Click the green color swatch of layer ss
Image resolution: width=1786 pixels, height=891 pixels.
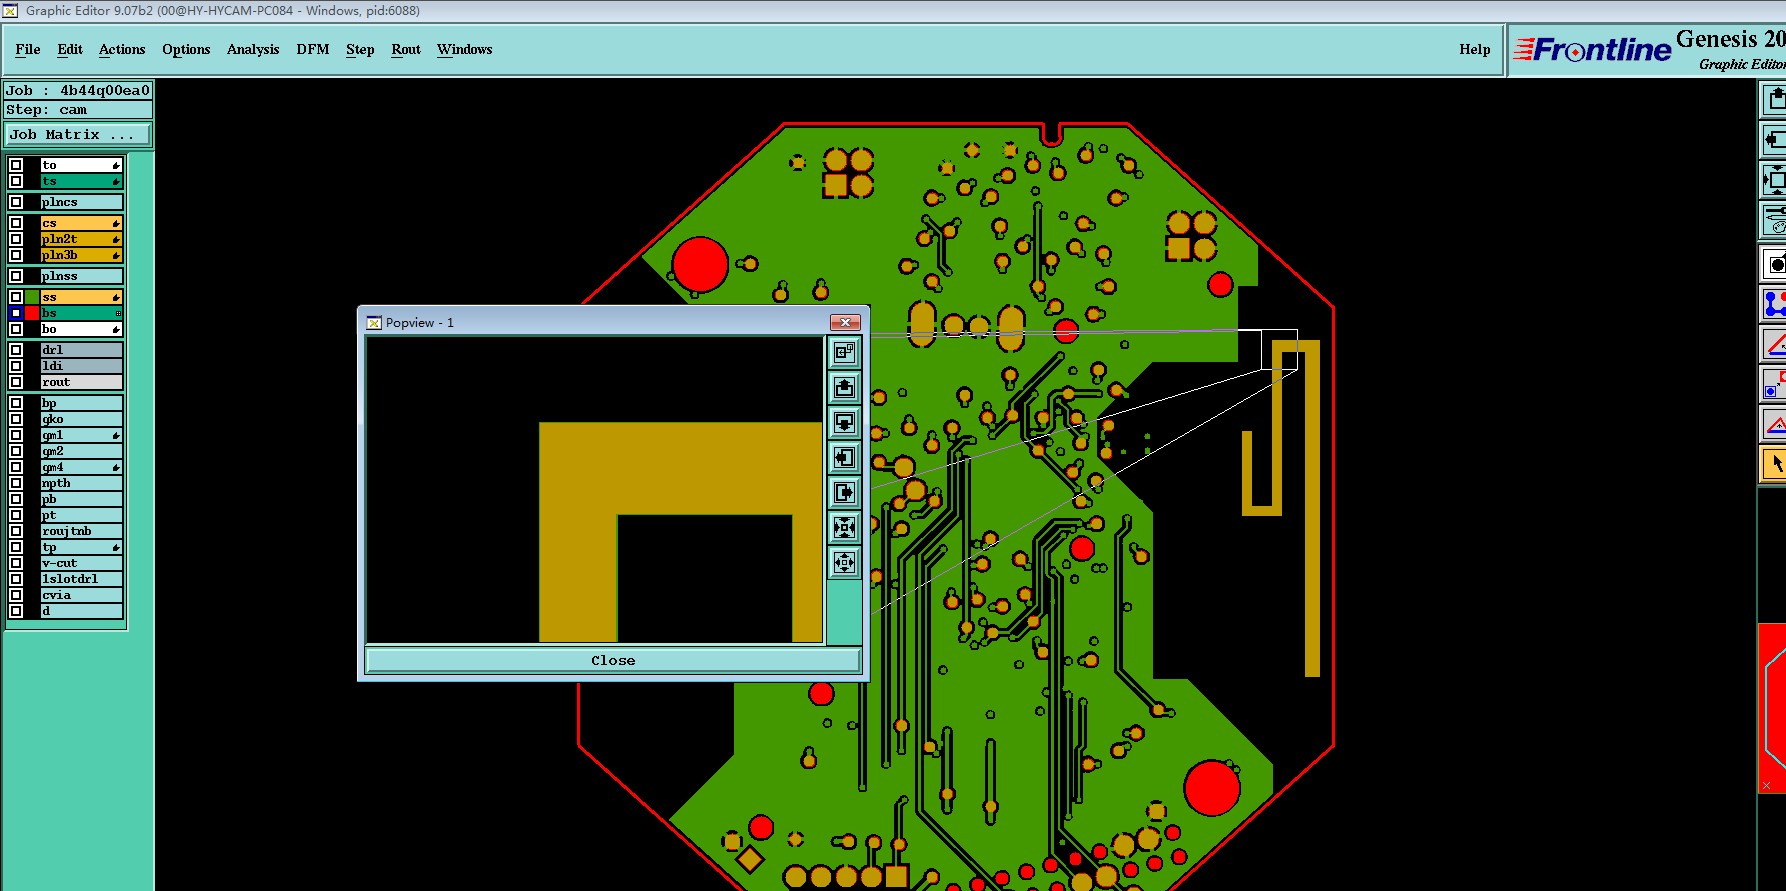click(32, 297)
